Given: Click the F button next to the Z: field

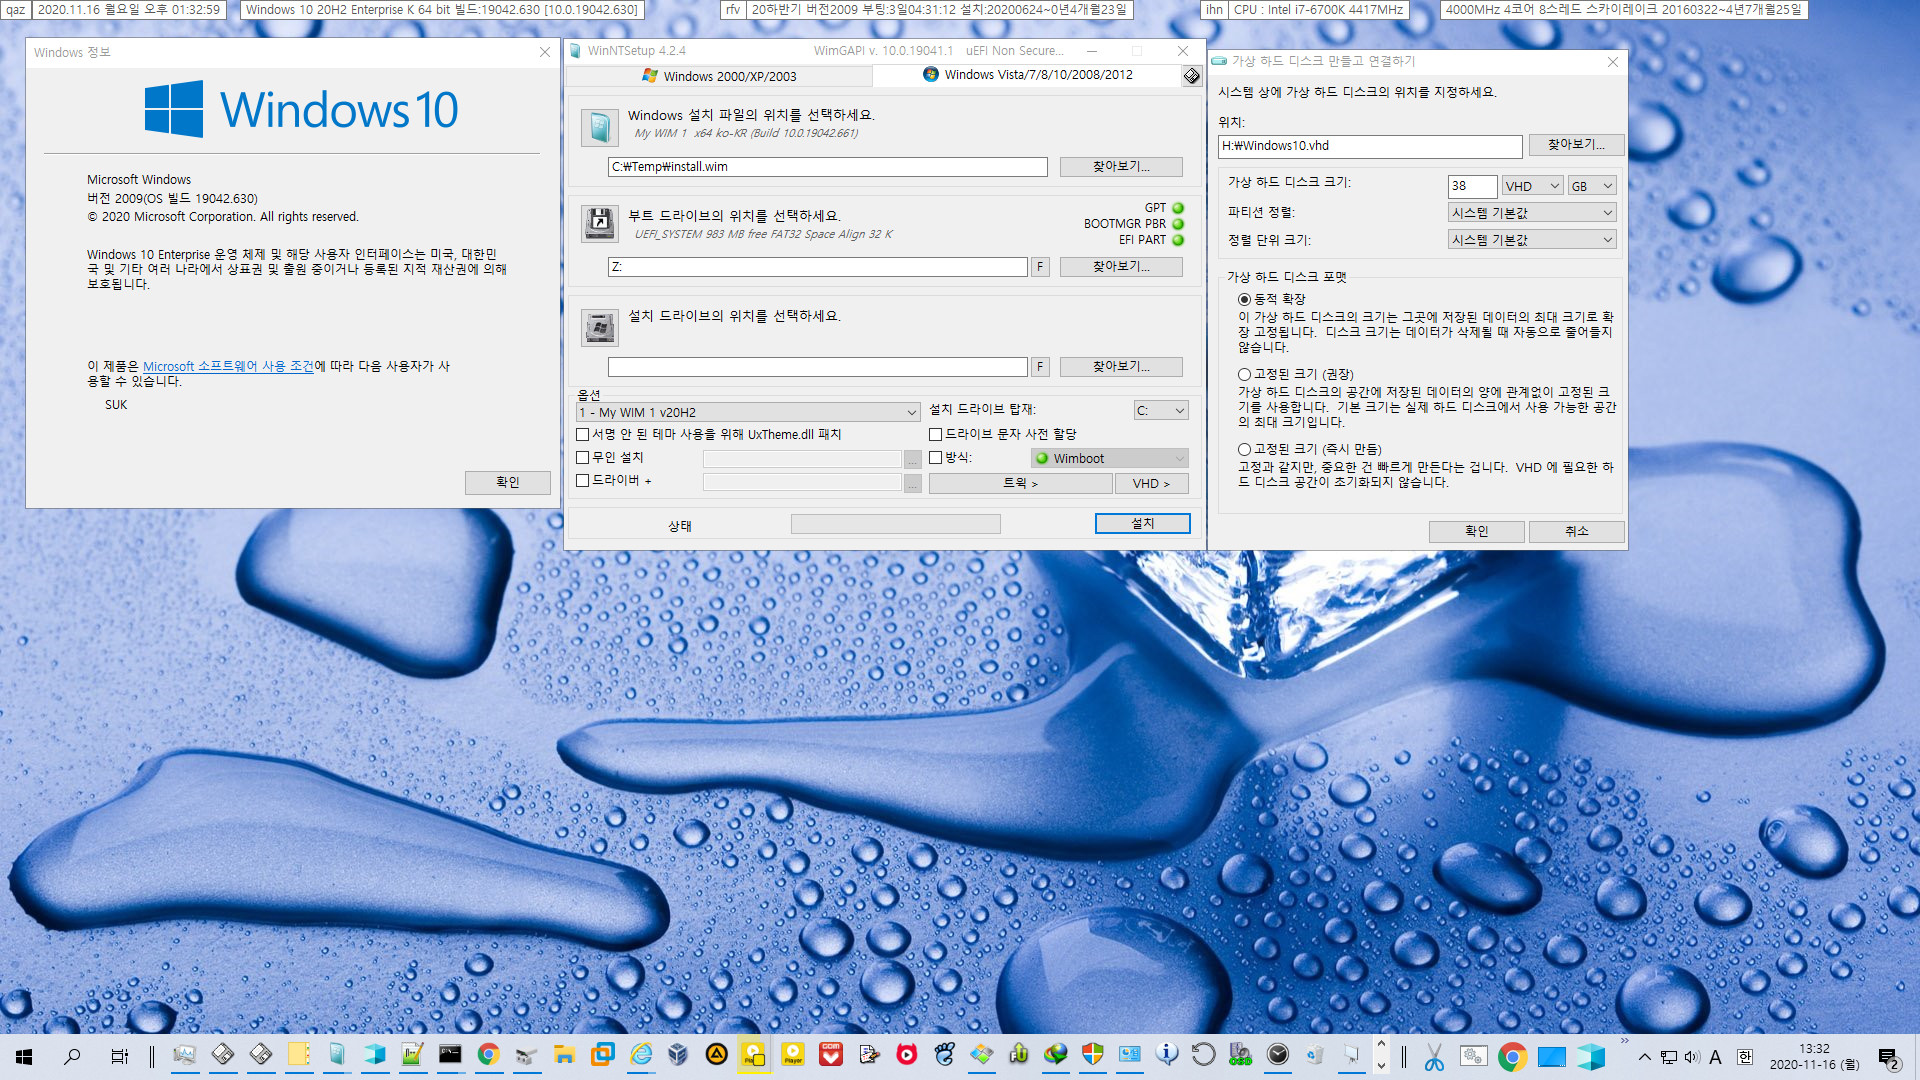Looking at the screenshot, I should [1040, 267].
